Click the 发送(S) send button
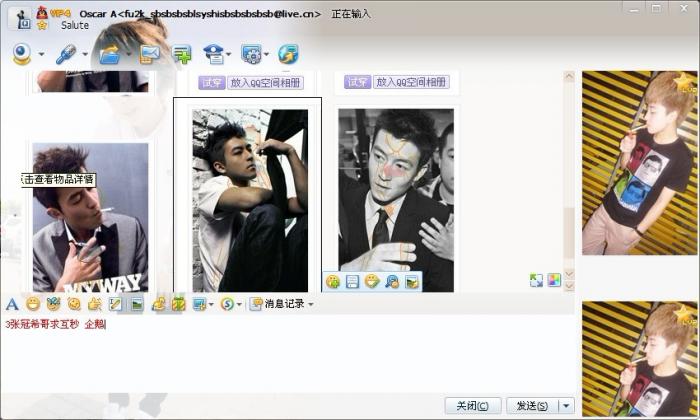Image resolution: width=700 pixels, height=420 pixels. [532, 406]
